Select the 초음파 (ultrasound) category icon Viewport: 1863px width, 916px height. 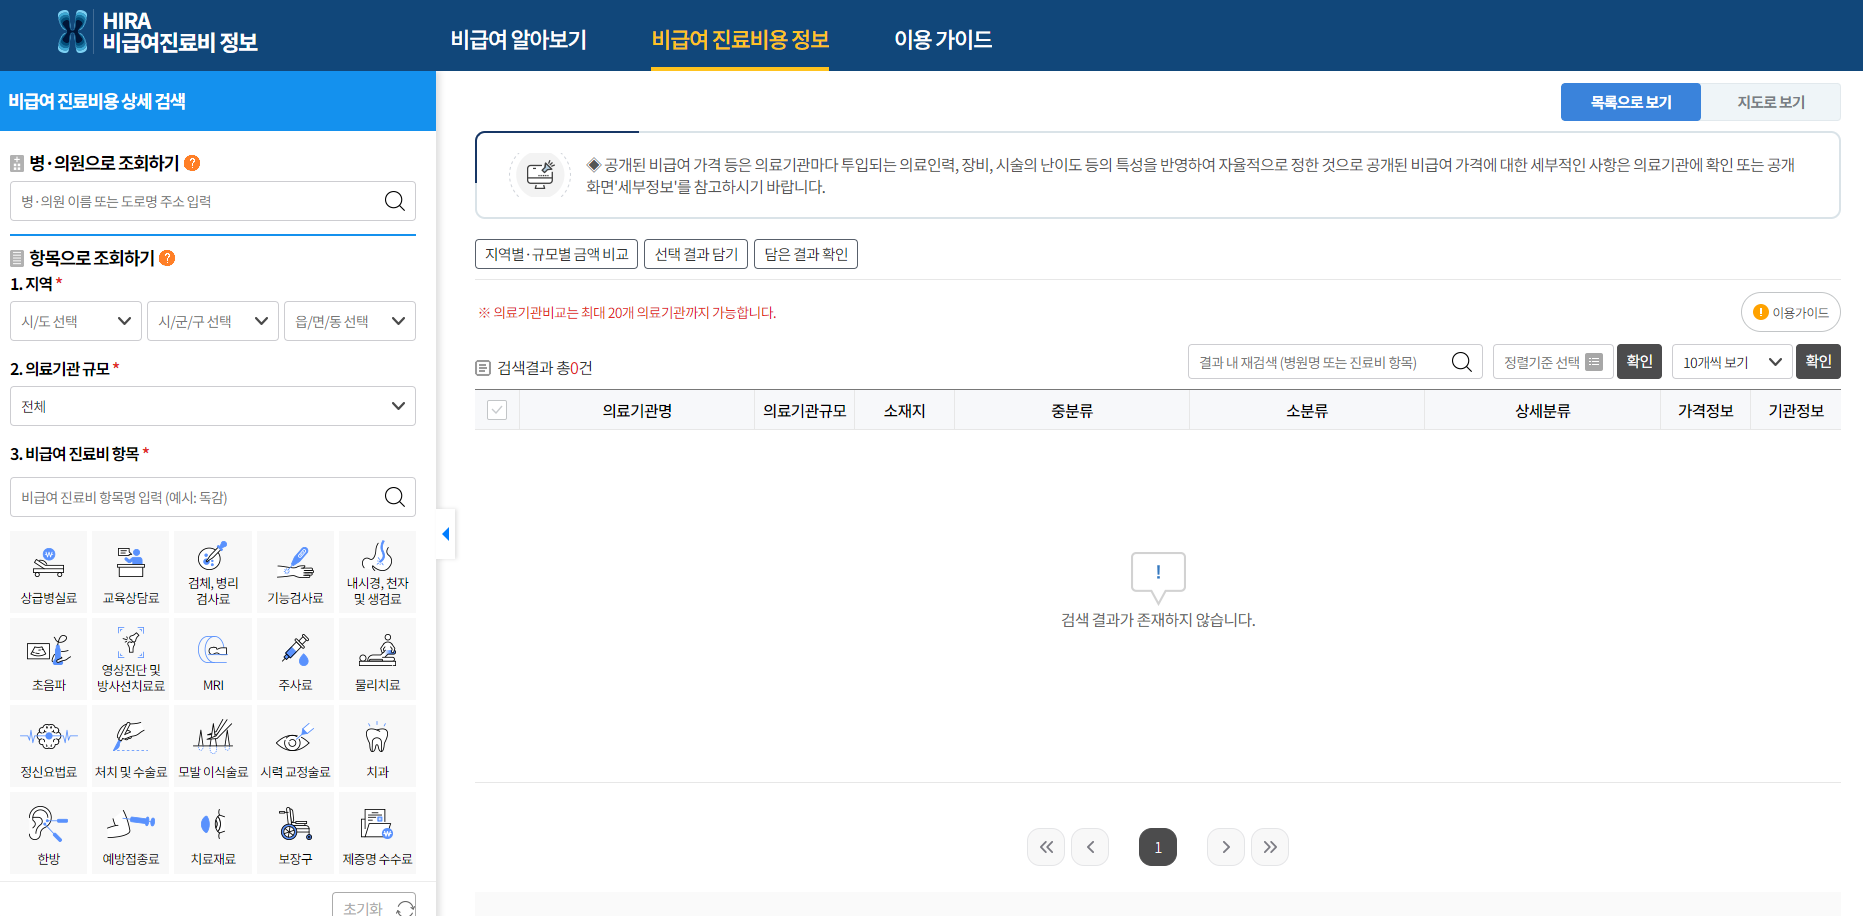(x=47, y=658)
